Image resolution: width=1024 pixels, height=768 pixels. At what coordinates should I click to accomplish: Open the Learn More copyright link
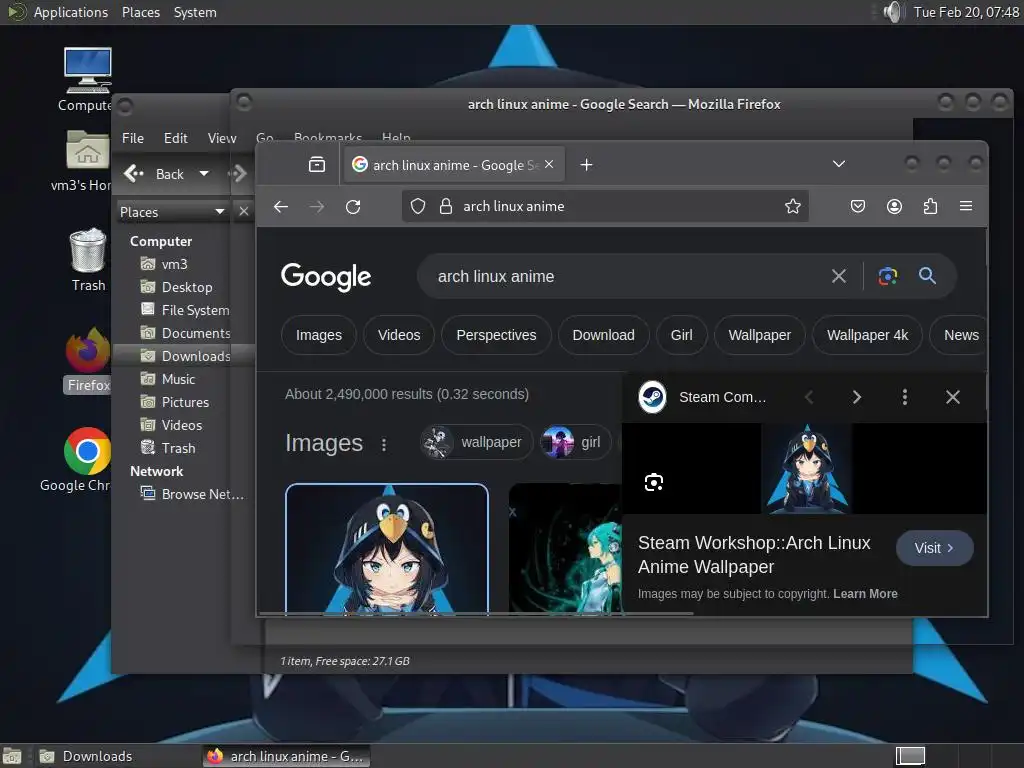click(x=865, y=594)
